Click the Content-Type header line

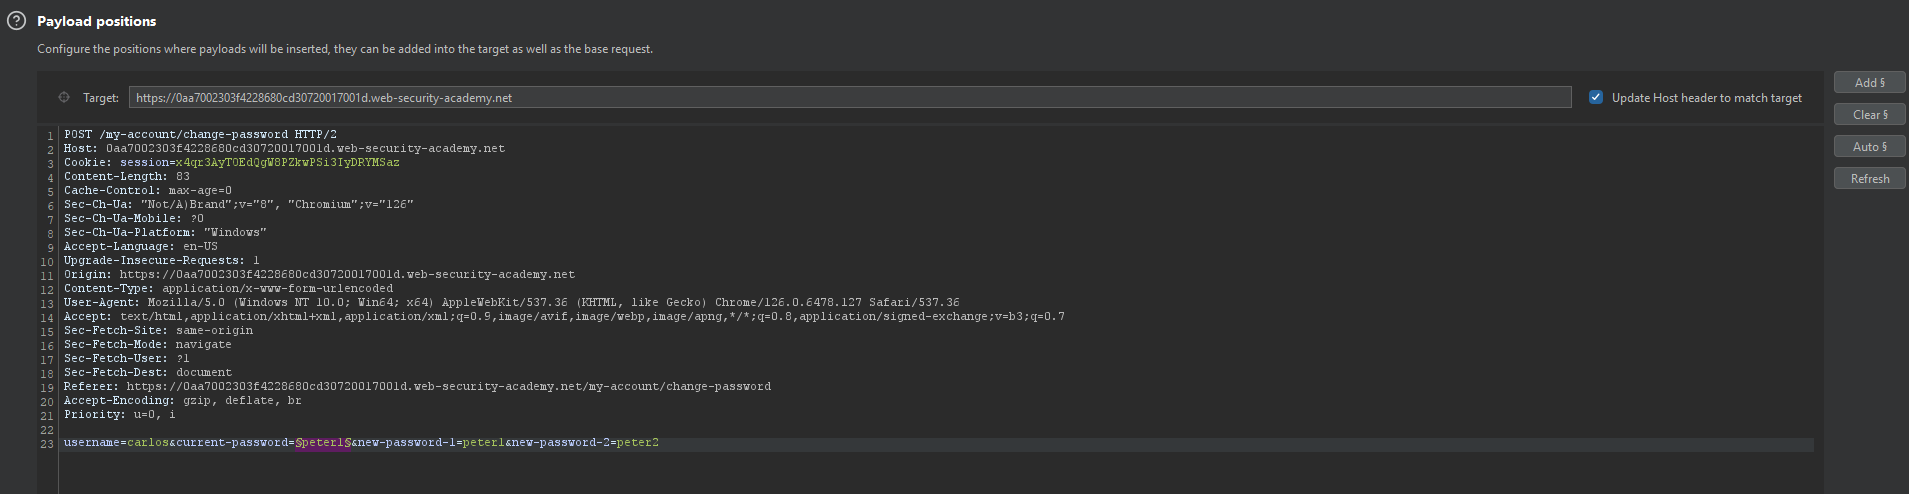(228, 288)
